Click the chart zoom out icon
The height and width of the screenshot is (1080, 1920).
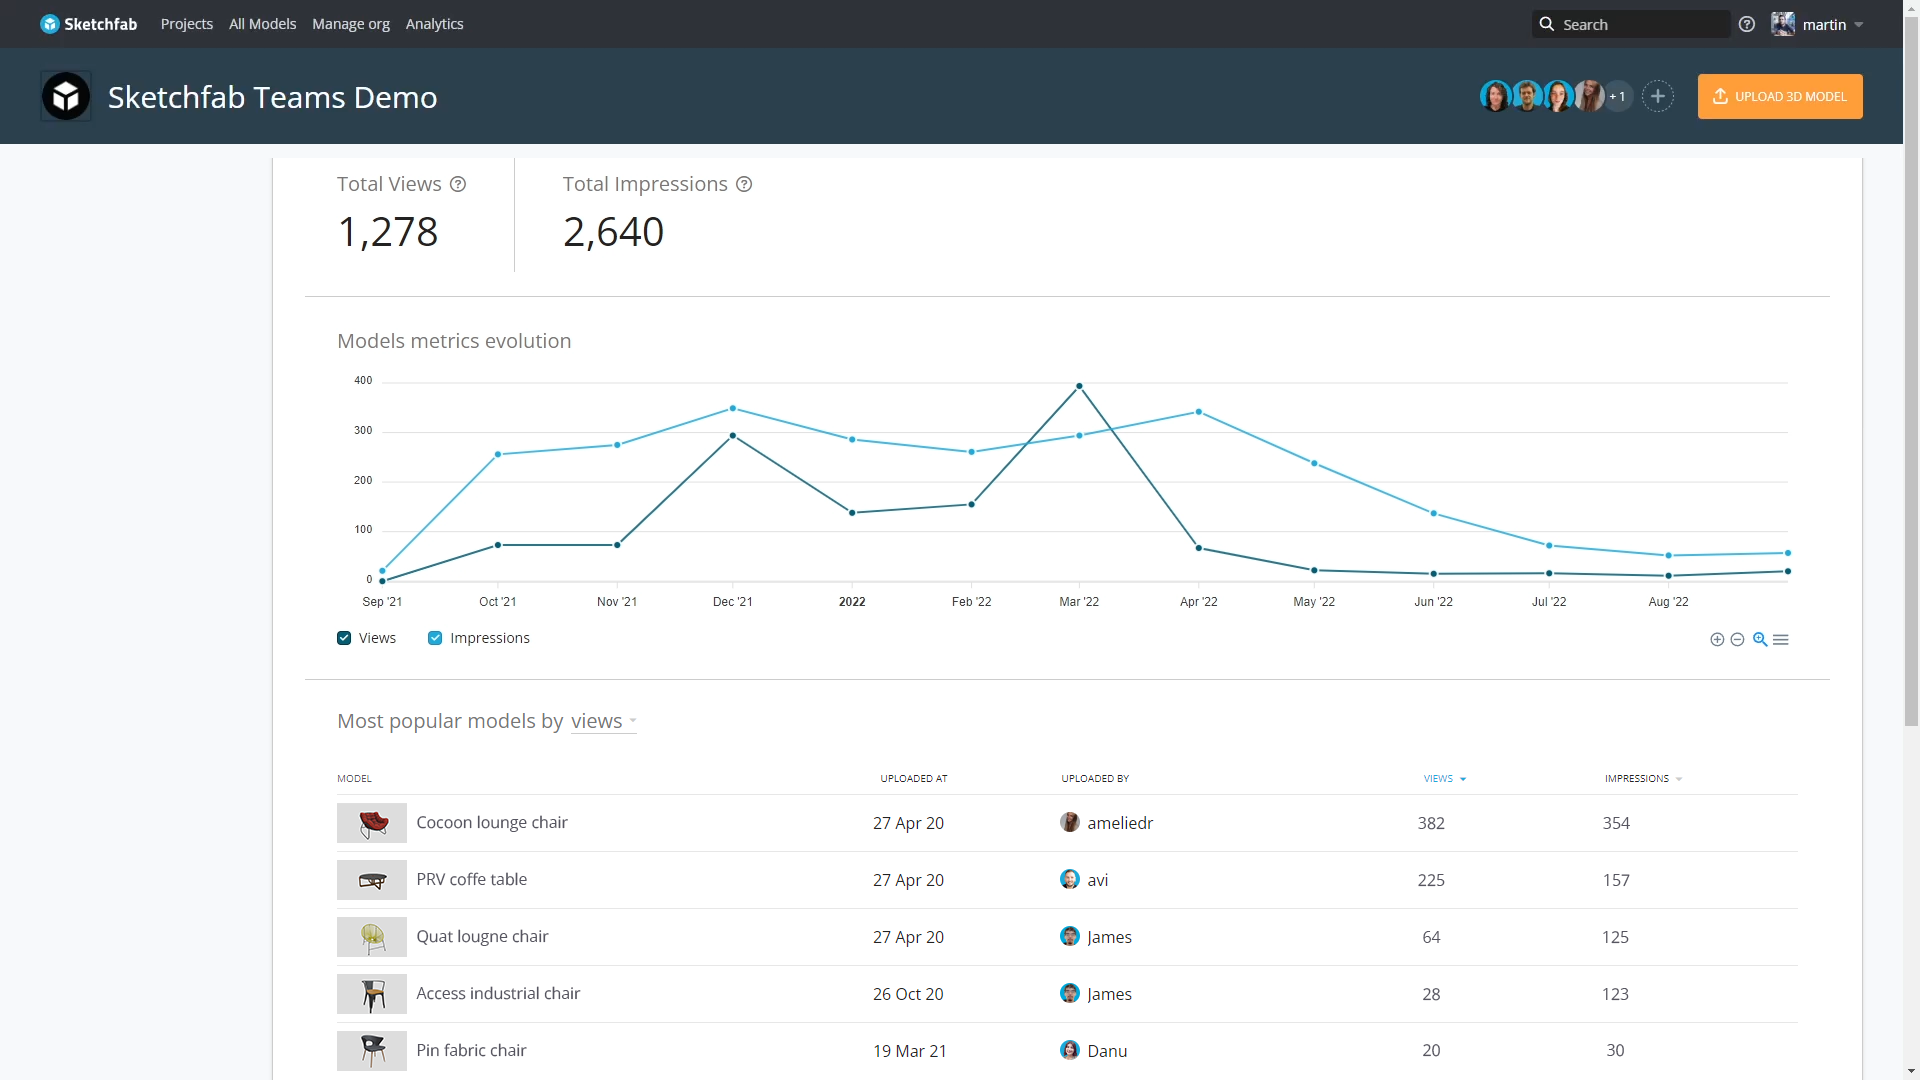(1737, 640)
